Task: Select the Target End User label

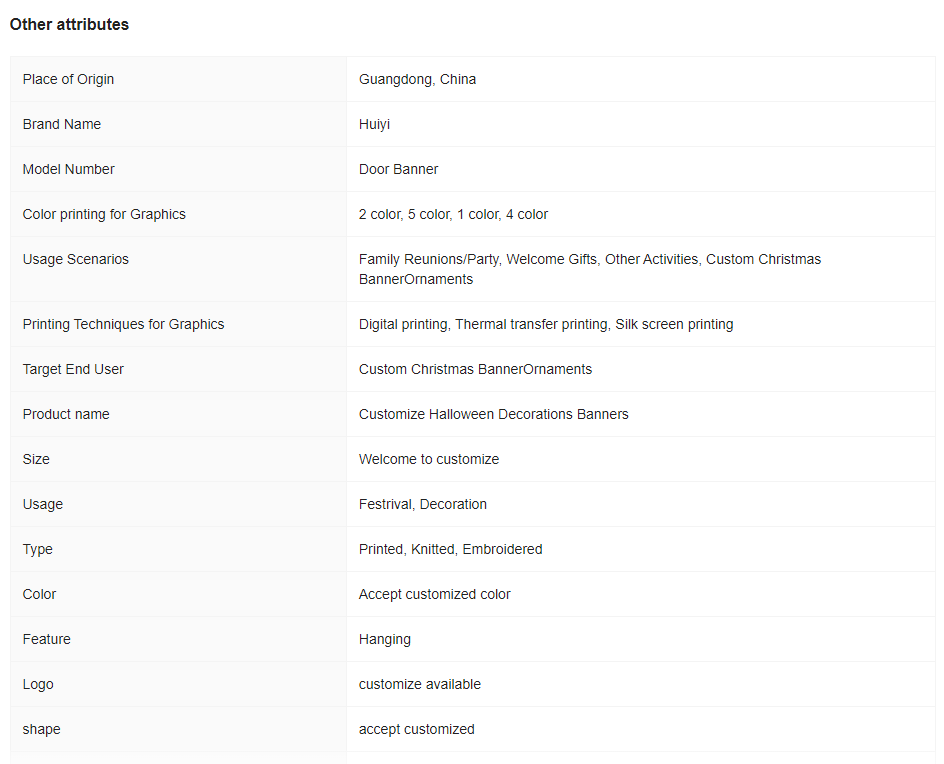Action: coord(73,369)
